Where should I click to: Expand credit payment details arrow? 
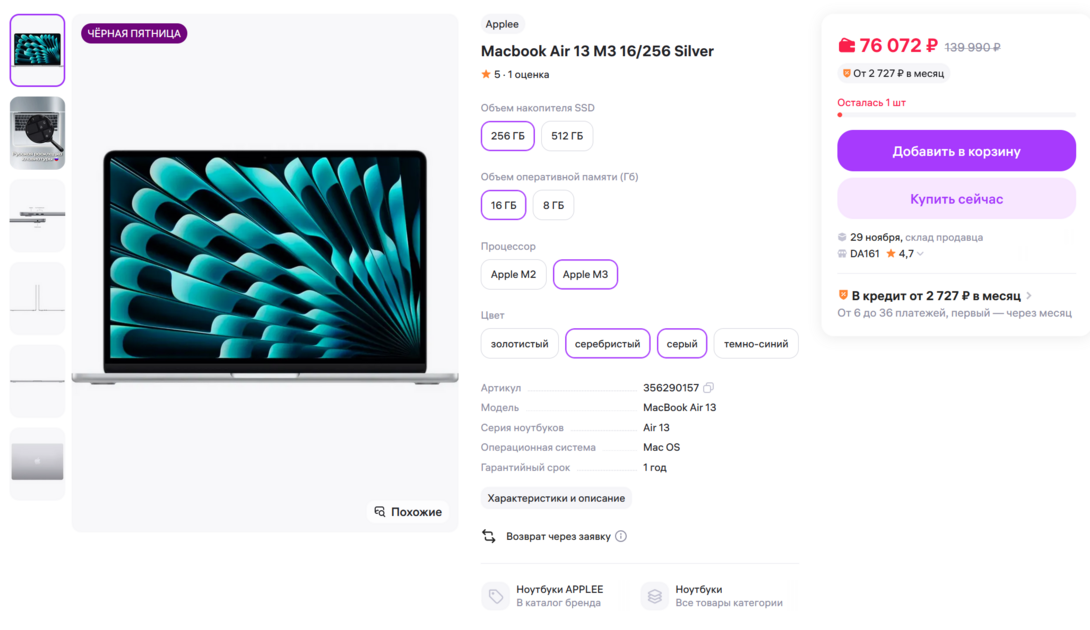(x=1029, y=296)
